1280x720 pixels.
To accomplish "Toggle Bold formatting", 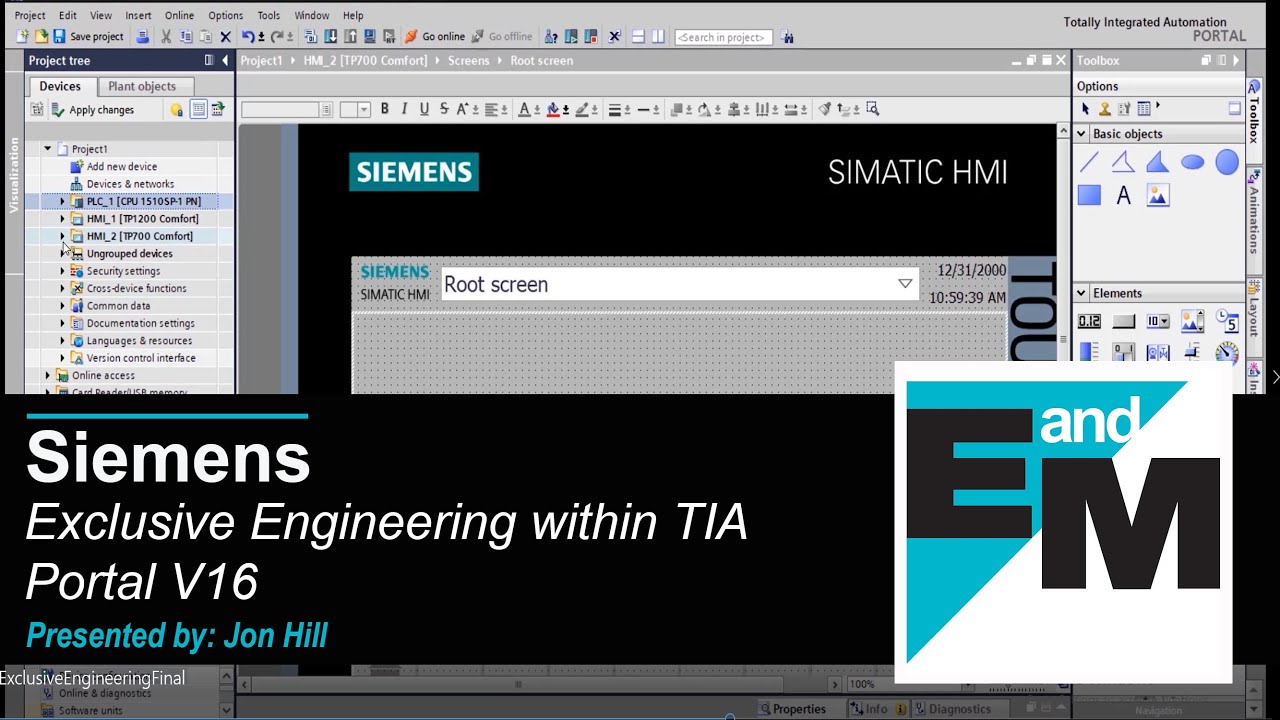I will (x=384, y=109).
